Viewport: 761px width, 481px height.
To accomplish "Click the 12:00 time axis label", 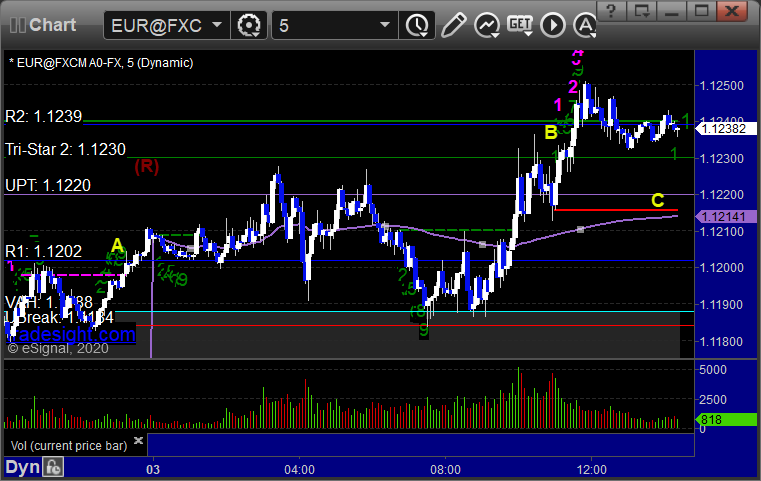I will 592,470.
